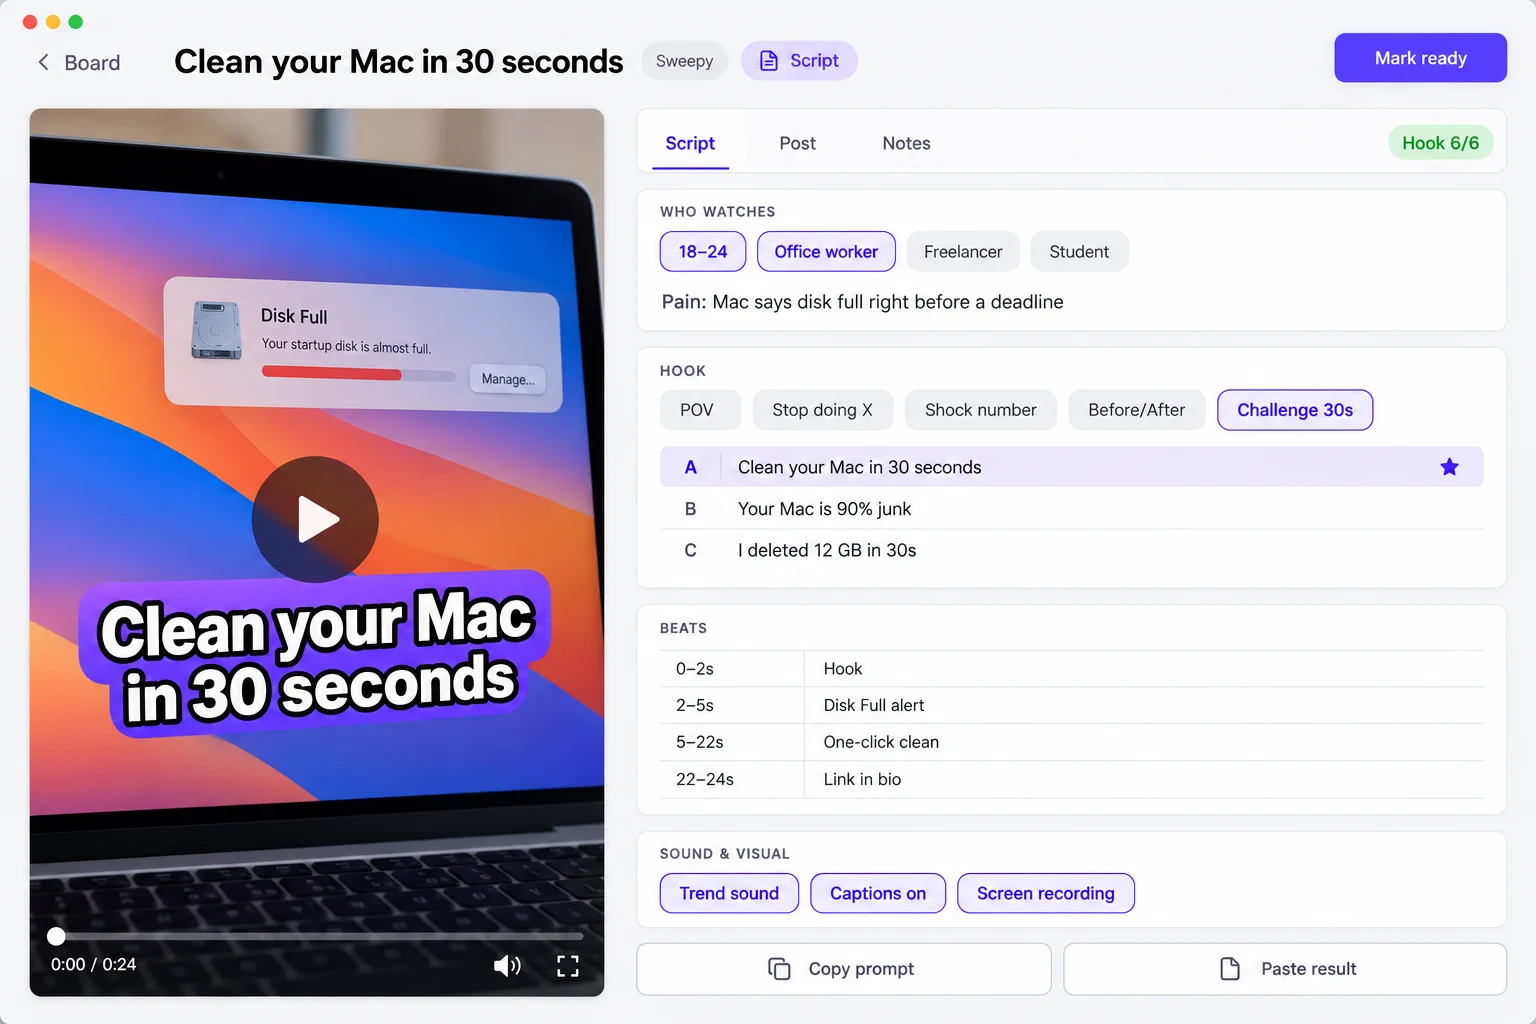The width and height of the screenshot is (1536, 1024).
Task: Toggle the 18–24 audience chip
Action: click(703, 252)
